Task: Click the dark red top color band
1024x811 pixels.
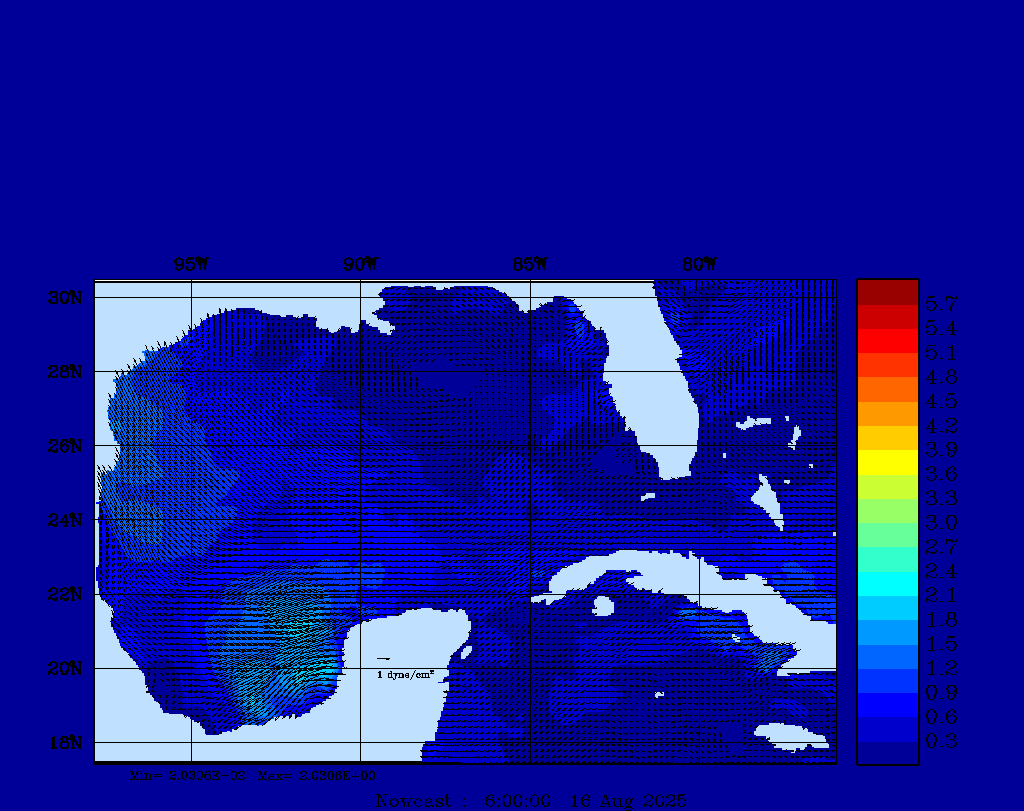Action: [x=887, y=291]
